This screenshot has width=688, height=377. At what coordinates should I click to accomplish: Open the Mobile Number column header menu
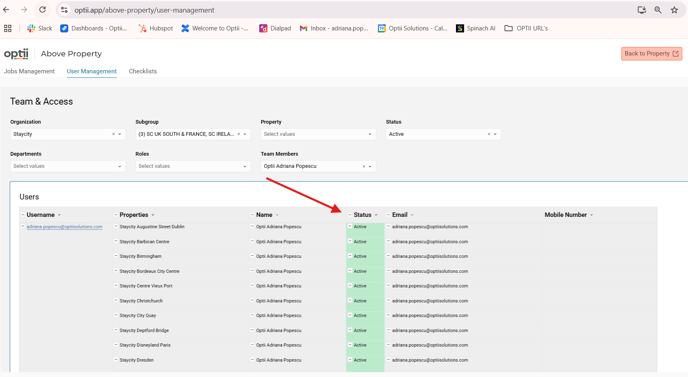(x=591, y=215)
